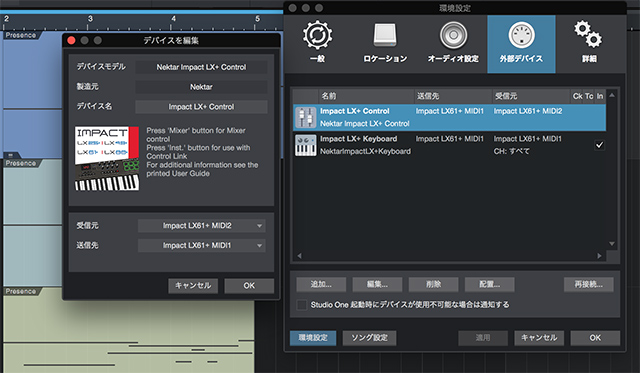Open the 送信先 Impact LX61+ MIDI1 dropdown
The width and height of the screenshot is (640, 373).
pyautogui.click(x=202, y=245)
